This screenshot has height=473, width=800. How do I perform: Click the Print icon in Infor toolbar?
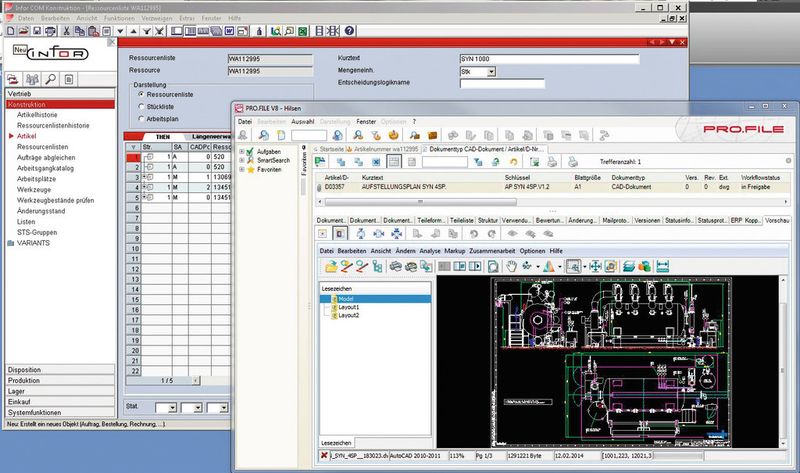click(50, 31)
